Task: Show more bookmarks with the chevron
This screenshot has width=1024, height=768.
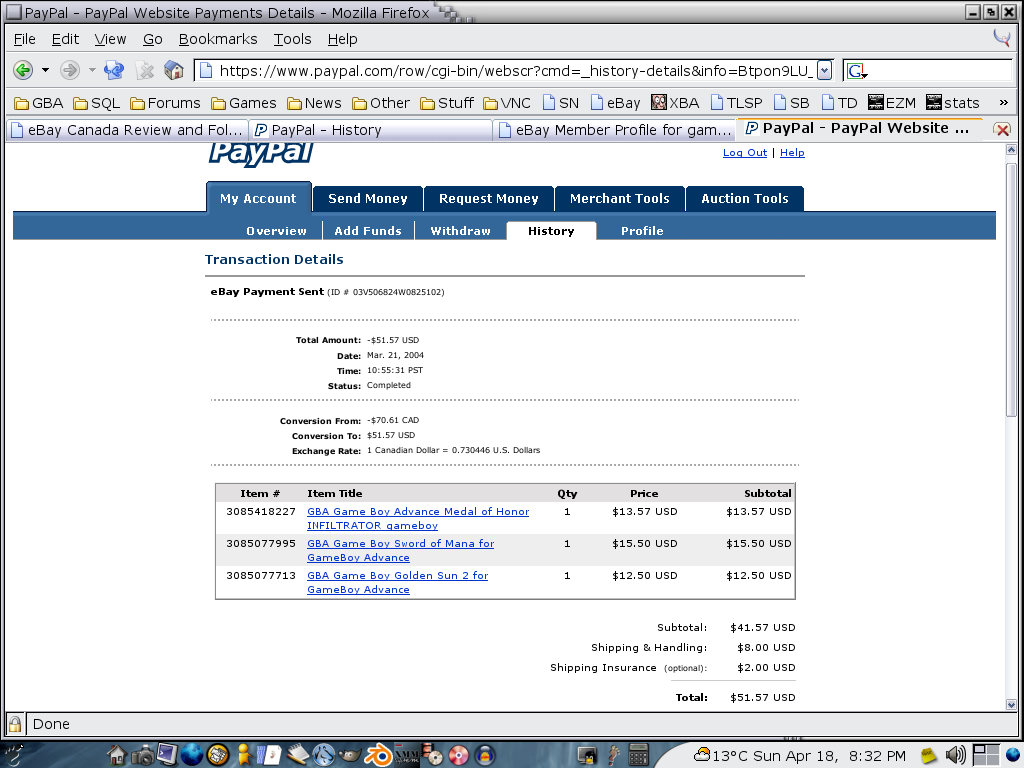Action: (1003, 103)
